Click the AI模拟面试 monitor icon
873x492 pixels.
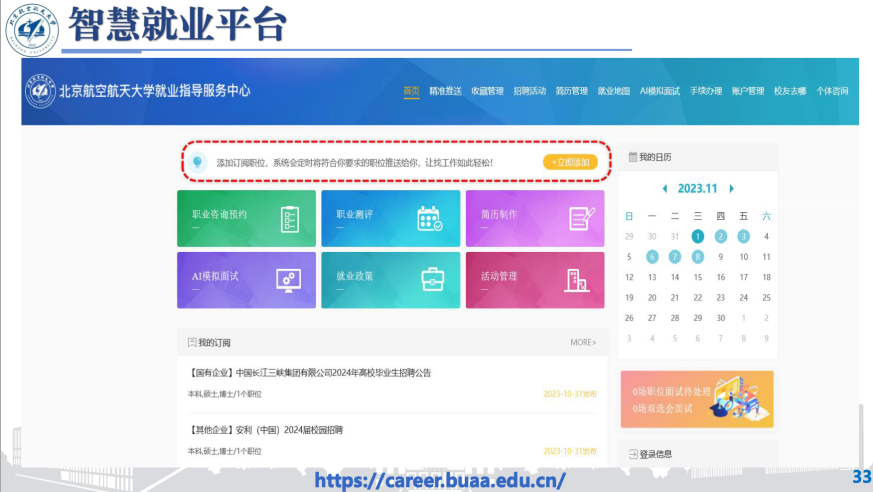pyautogui.click(x=289, y=279)
